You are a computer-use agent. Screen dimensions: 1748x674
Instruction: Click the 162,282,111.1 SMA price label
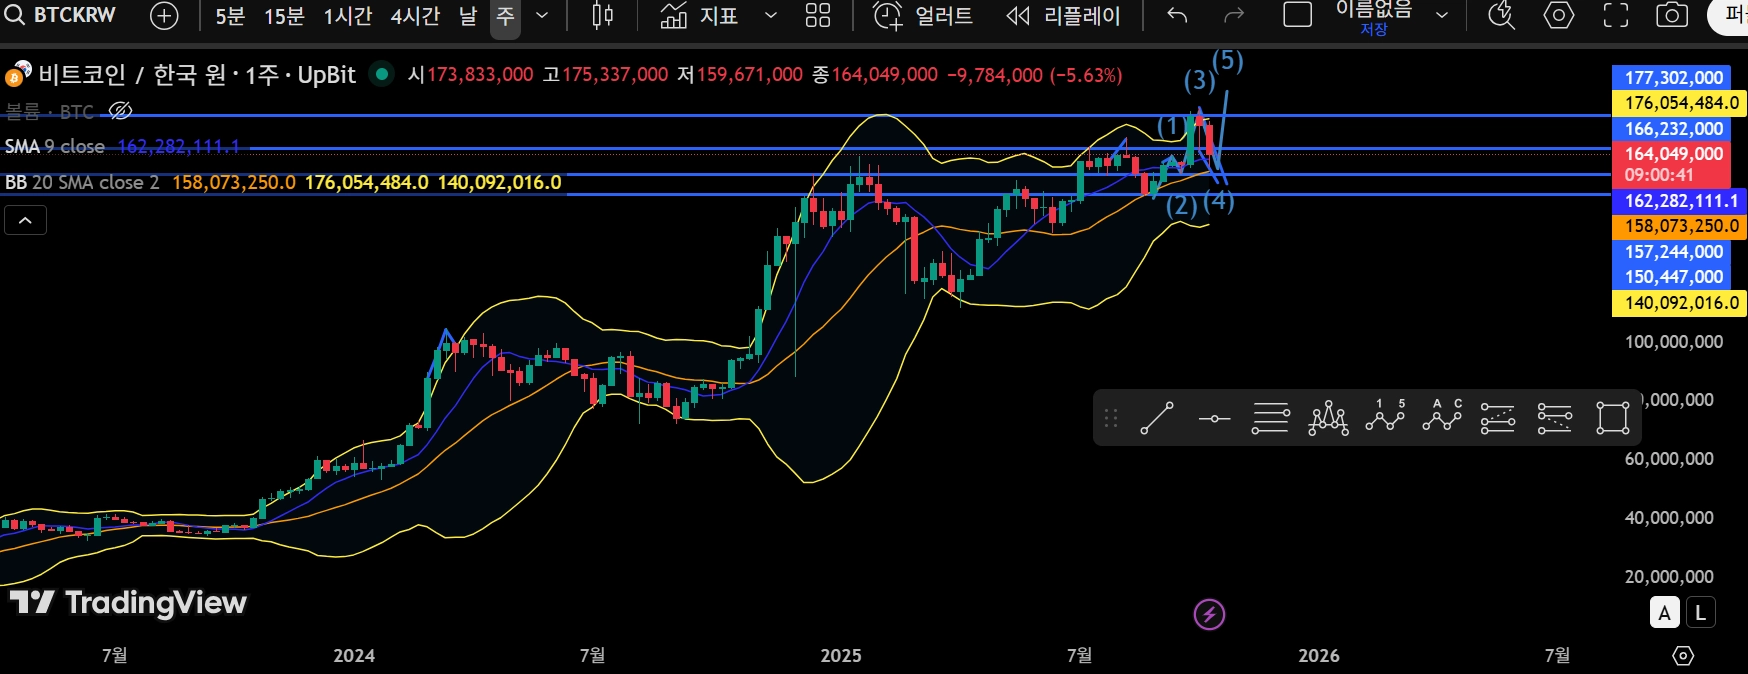click(1680, 201)
